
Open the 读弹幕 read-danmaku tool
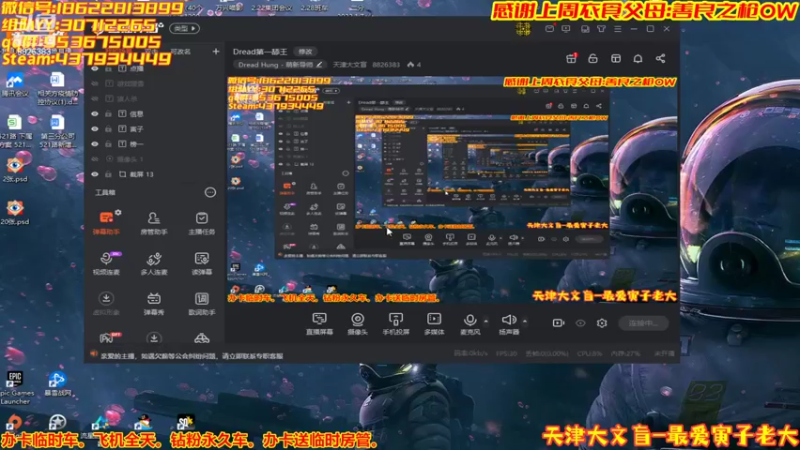click(202, 263)
